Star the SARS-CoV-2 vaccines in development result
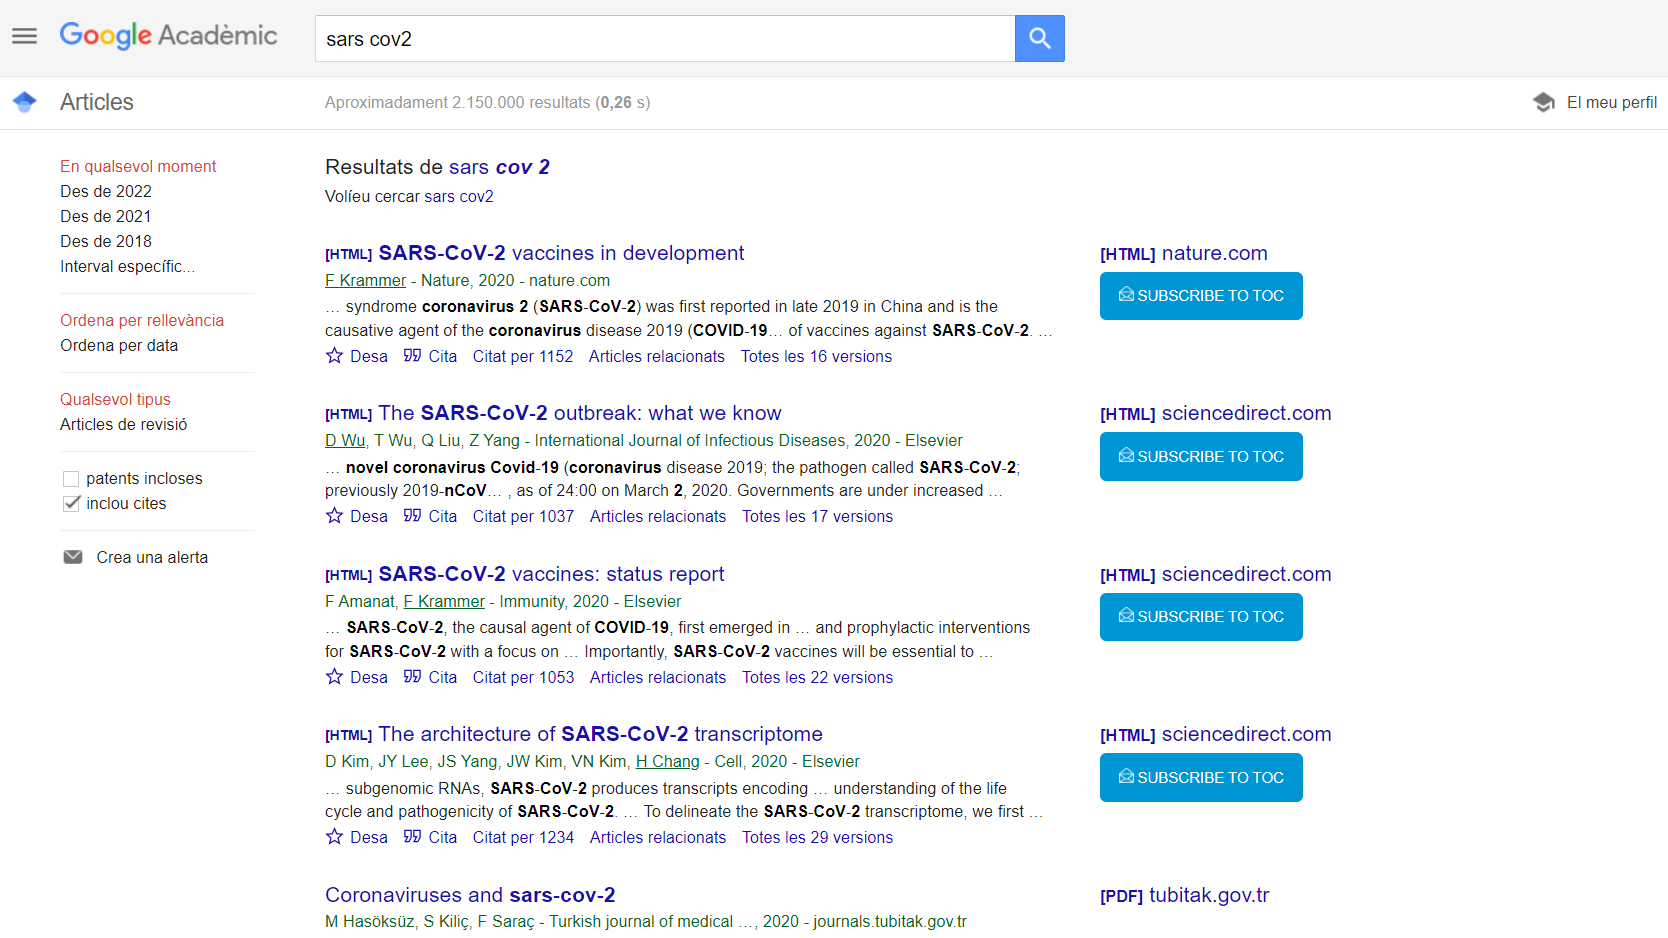This screenshot has width=1668, height=938. 335,356
